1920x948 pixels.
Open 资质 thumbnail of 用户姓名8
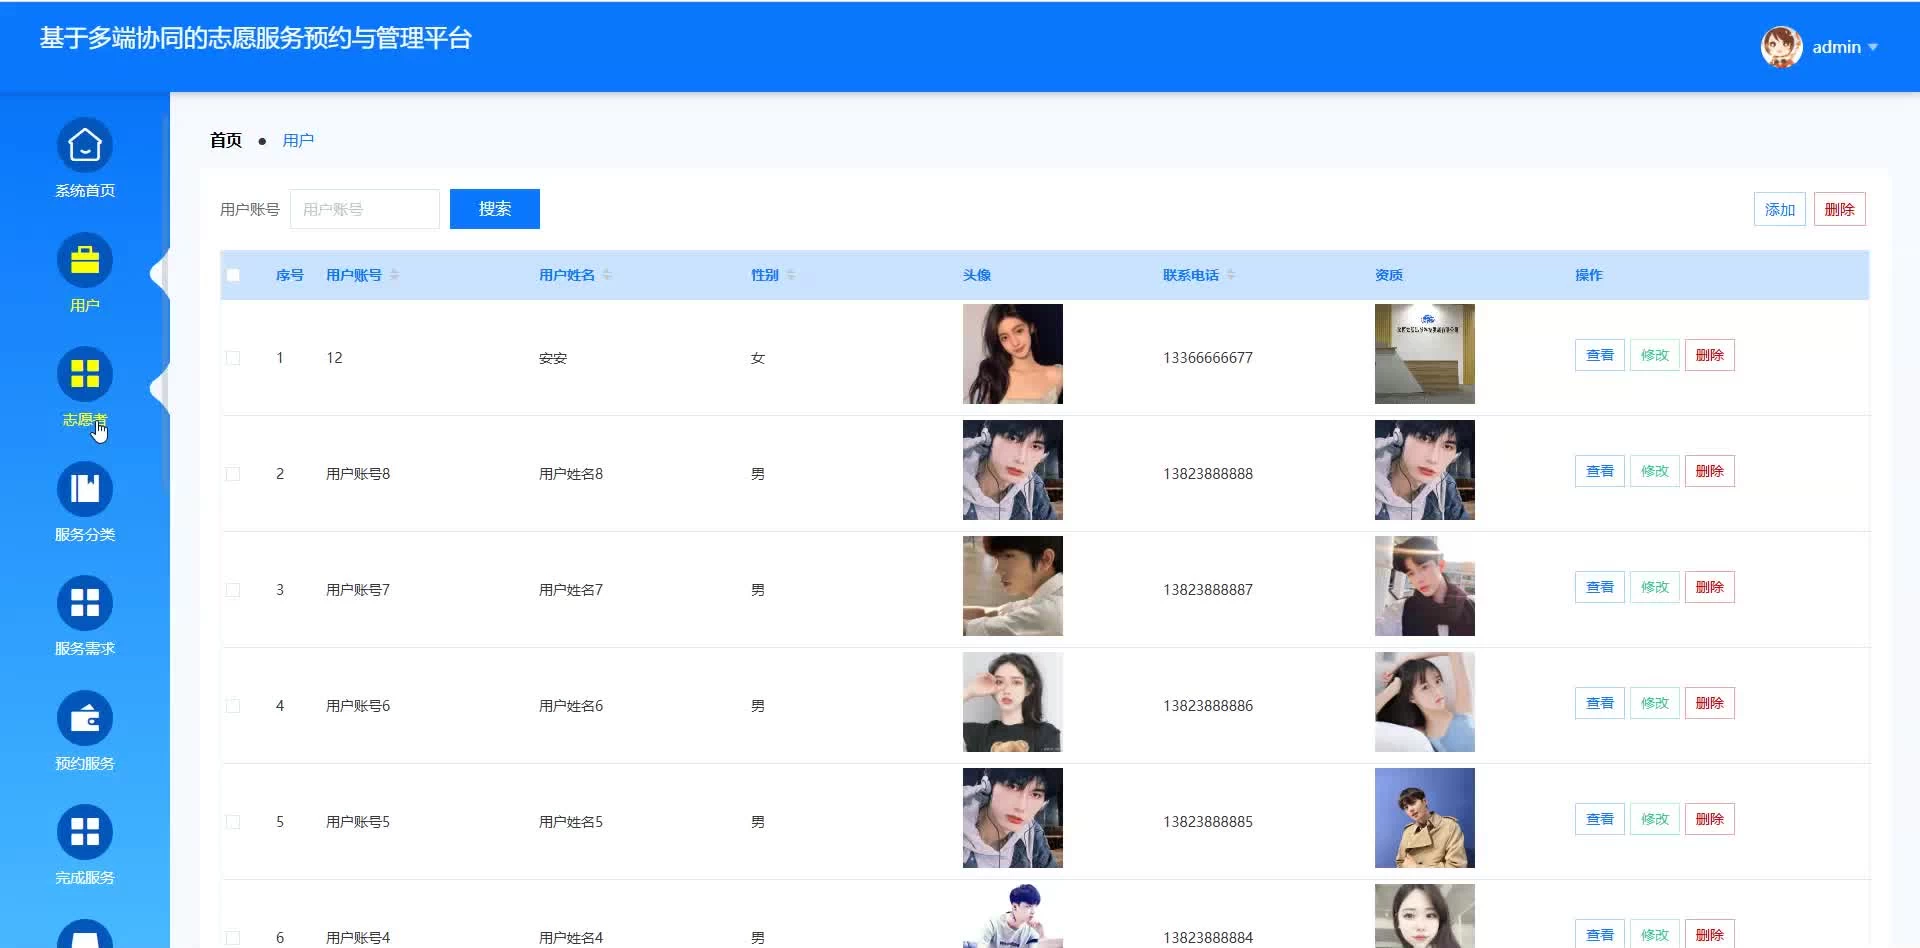[1425, 470]
